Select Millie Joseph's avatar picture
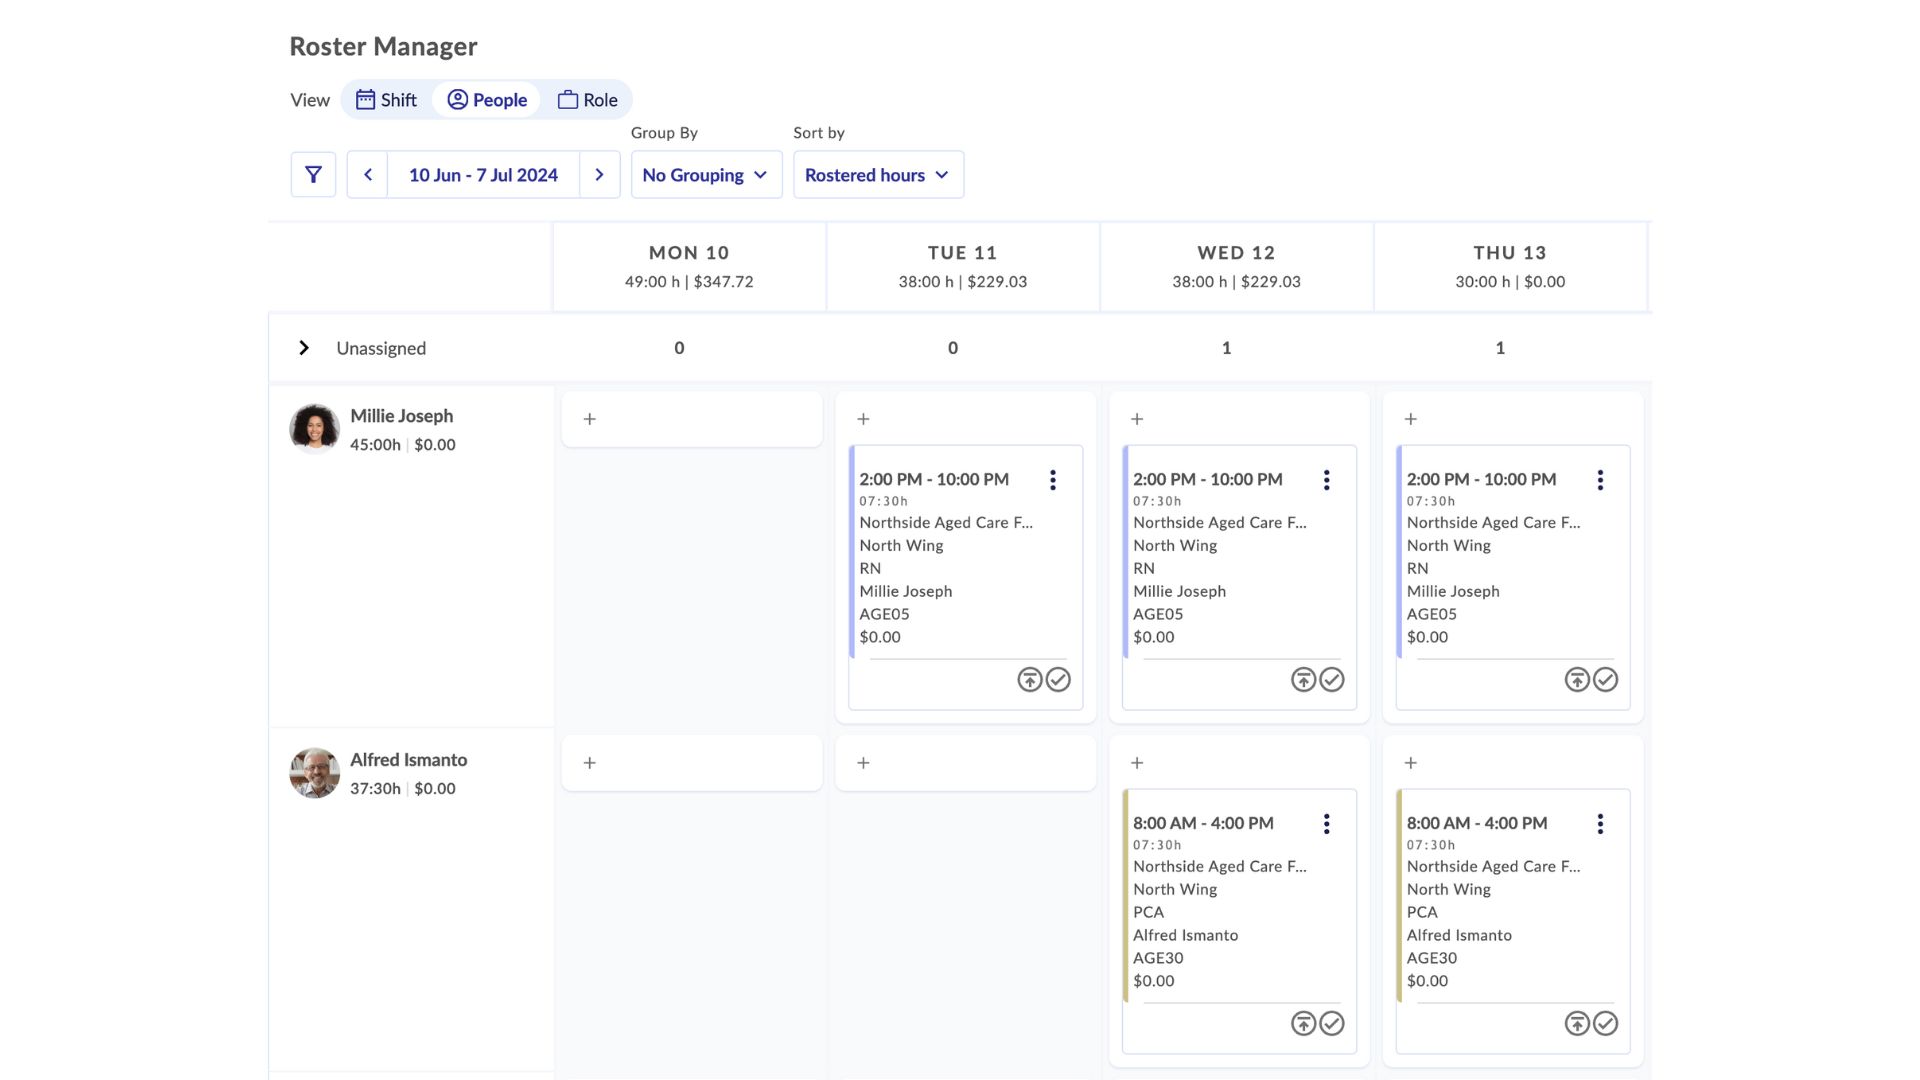This screenshot has height=1080, width=1920. [x=314, y=429]
